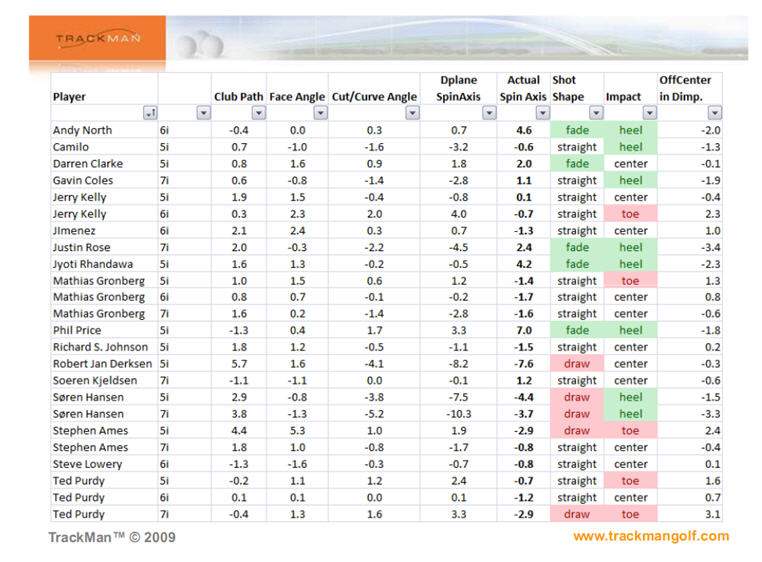
Task: Expand the Dplane SpinAxis filter dropdown
Action: 488,113
